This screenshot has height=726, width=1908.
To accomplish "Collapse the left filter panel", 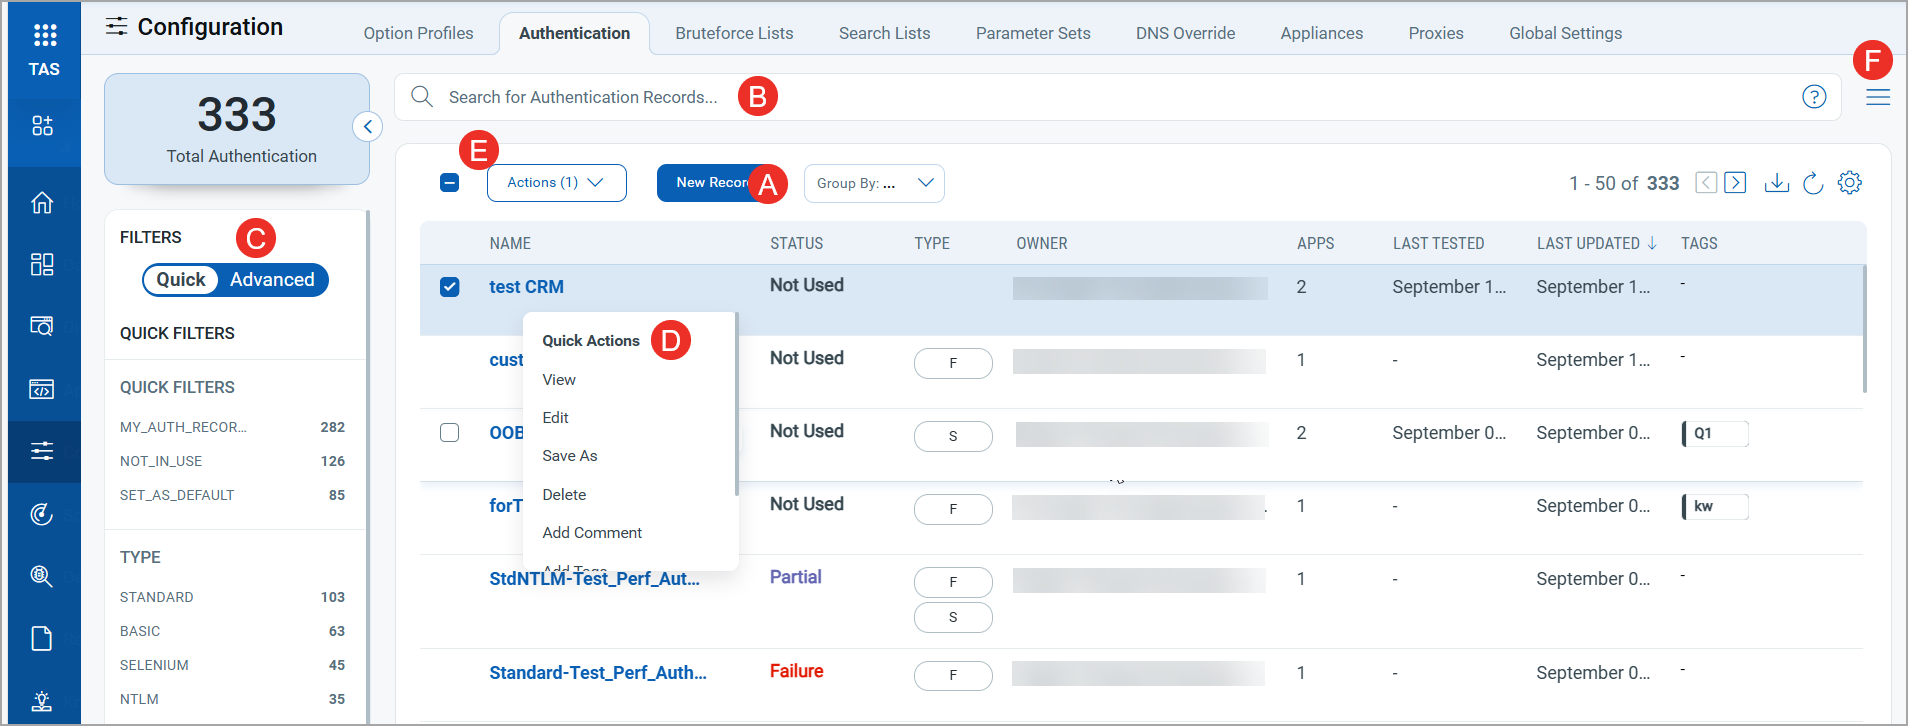I will tap(367, 127).
